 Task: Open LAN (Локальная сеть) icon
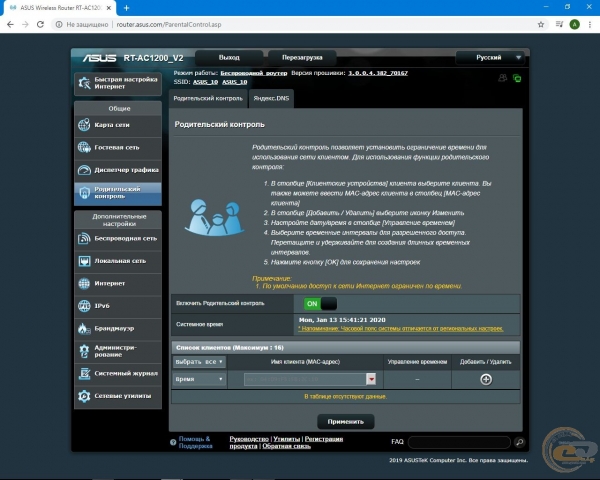pos(84,261)
